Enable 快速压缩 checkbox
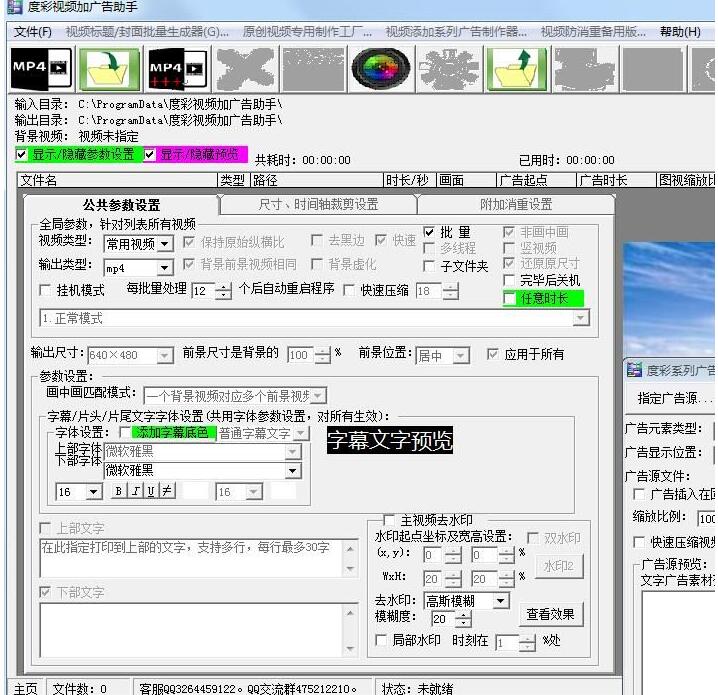 click(x=349, y=290)
